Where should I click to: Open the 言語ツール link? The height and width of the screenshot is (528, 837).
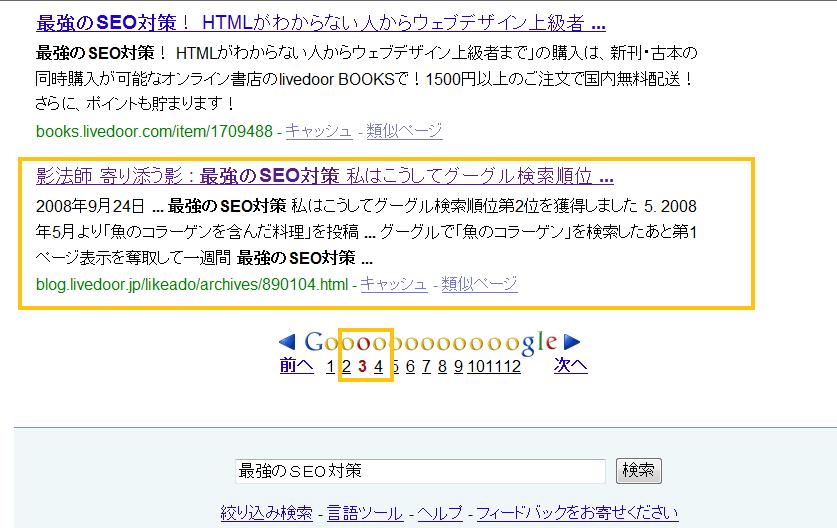pos(365,513)
